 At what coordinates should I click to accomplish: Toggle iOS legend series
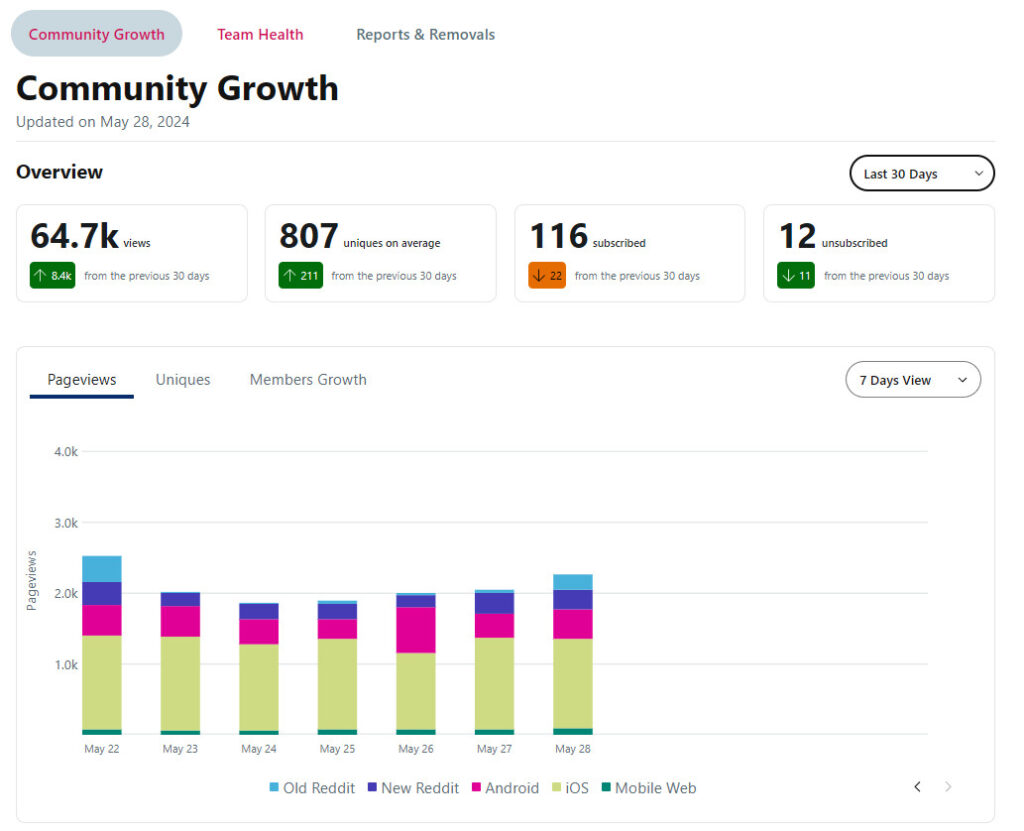(569, 788)
